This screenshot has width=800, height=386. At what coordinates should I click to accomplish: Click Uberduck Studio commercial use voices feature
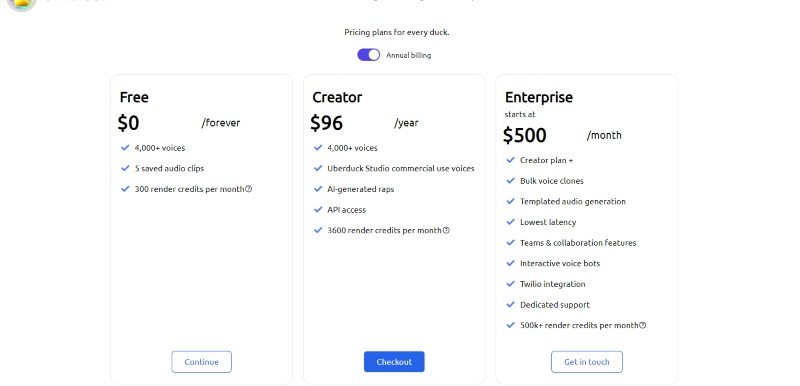click(x=401, y=168)
